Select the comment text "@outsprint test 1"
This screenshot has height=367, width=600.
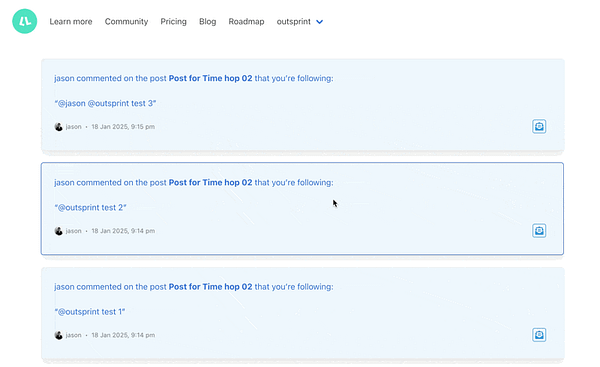pos(90,312)
